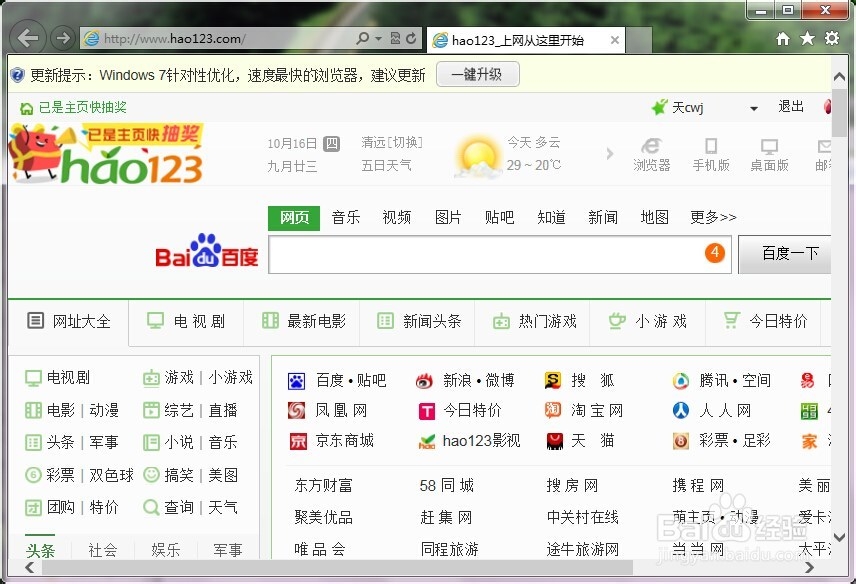Open Favorites star icon
Screen dimensions: 856x584
click(x=807, y=38)
